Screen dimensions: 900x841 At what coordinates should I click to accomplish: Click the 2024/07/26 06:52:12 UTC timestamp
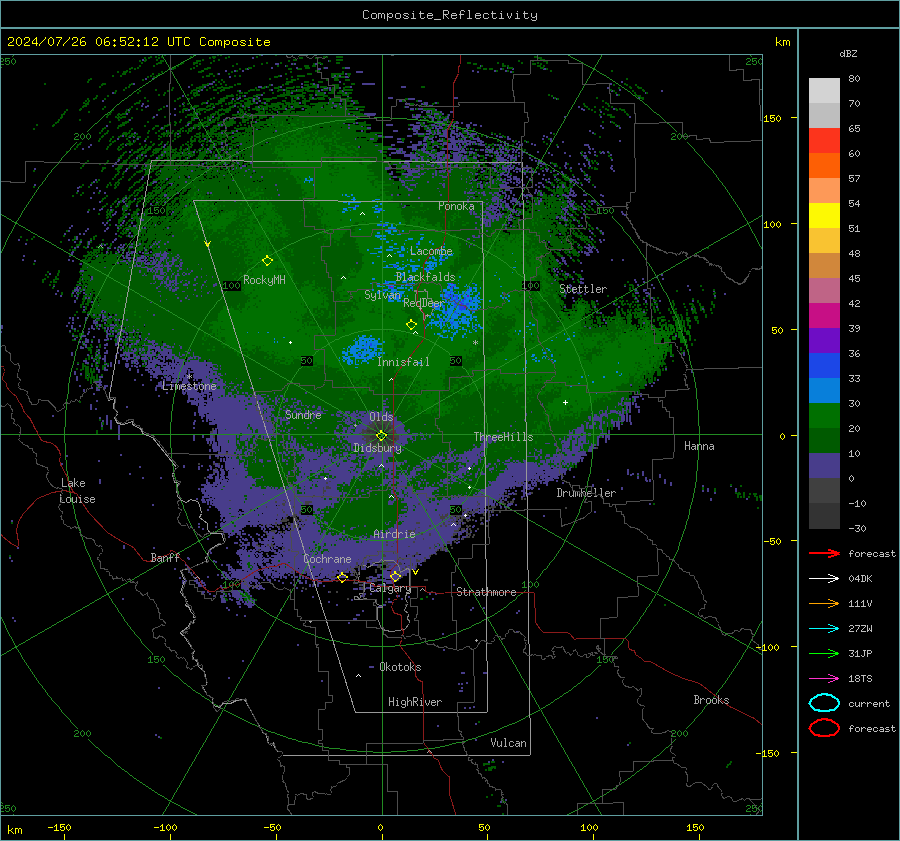[x=99, y=42]
